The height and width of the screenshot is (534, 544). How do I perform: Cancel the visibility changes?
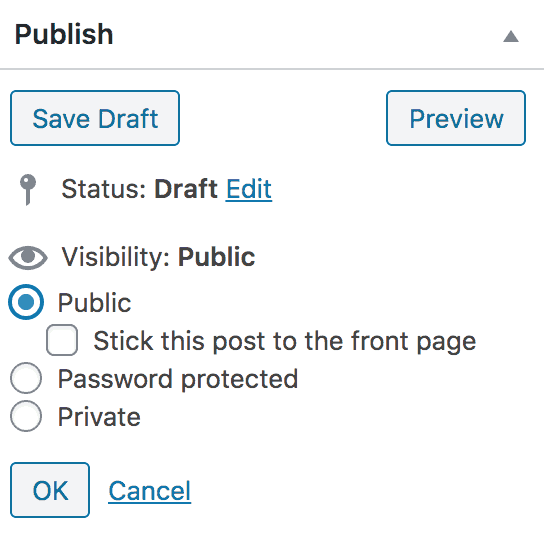click(x=150, y=491)
